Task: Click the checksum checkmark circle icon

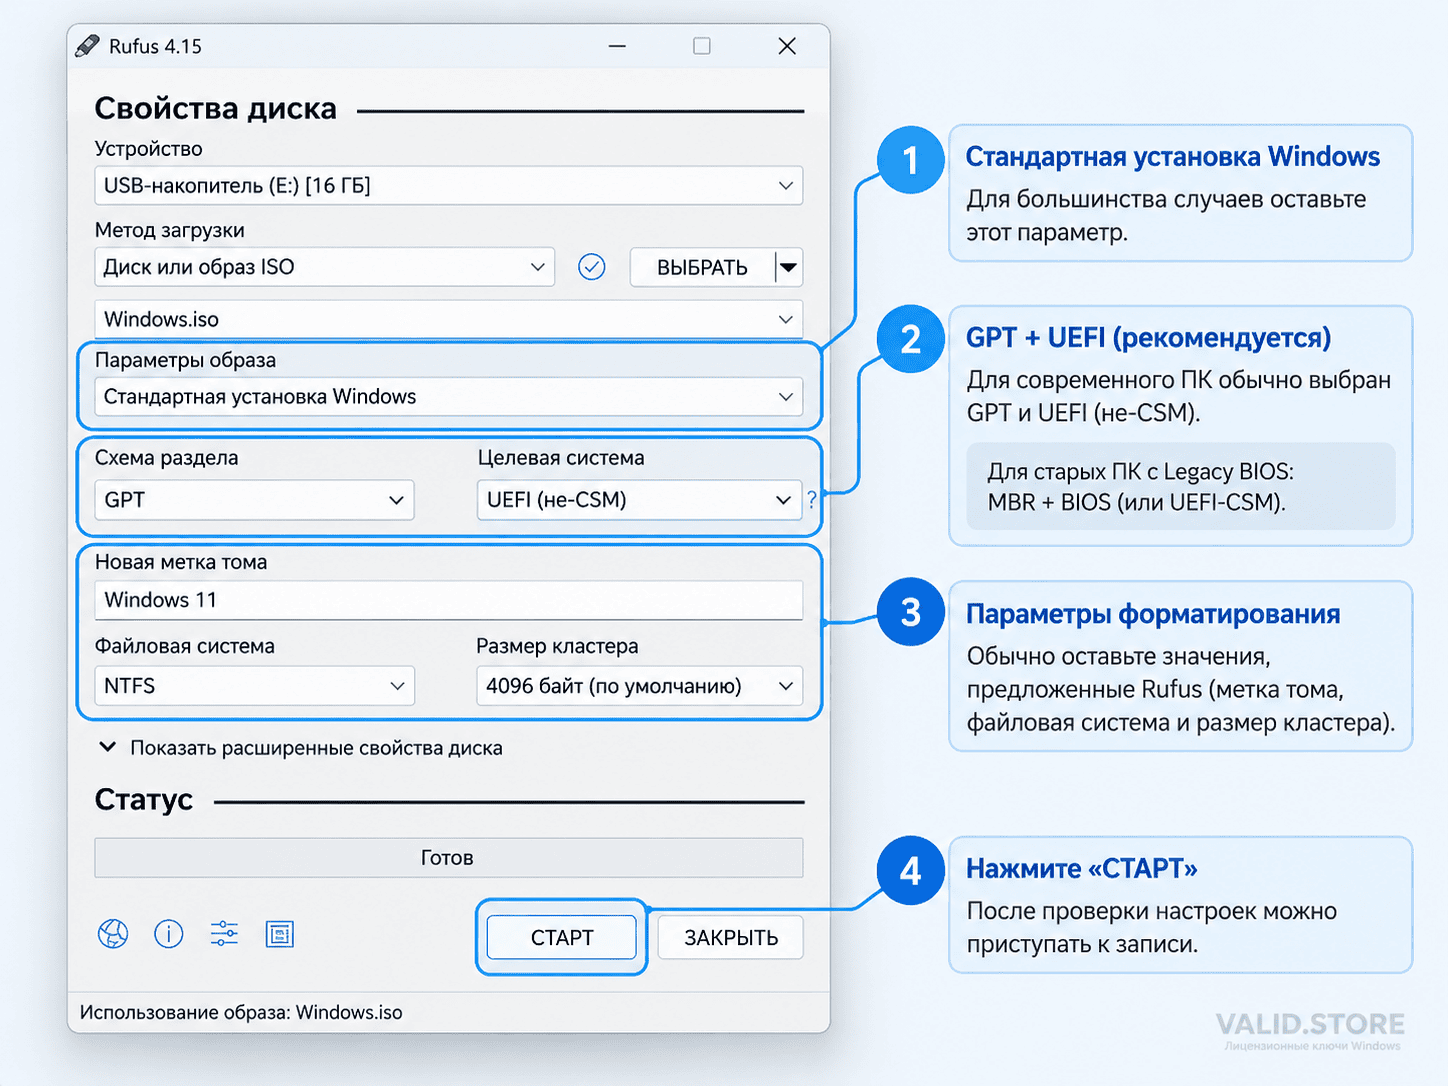Action: pyautogui.click(x=592, y=267)
